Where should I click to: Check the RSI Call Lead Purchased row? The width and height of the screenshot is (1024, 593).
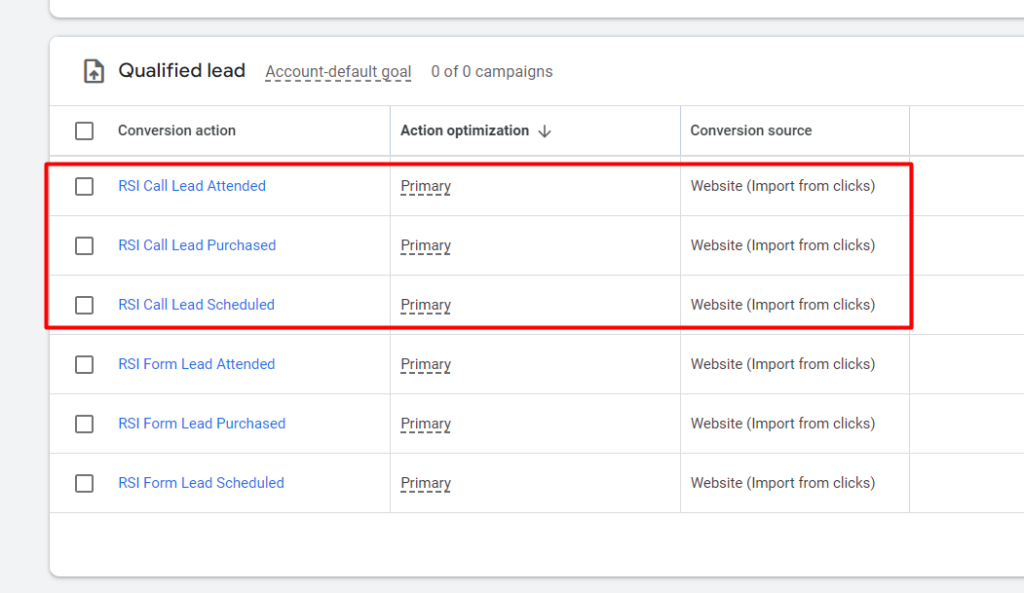point(84,246)
